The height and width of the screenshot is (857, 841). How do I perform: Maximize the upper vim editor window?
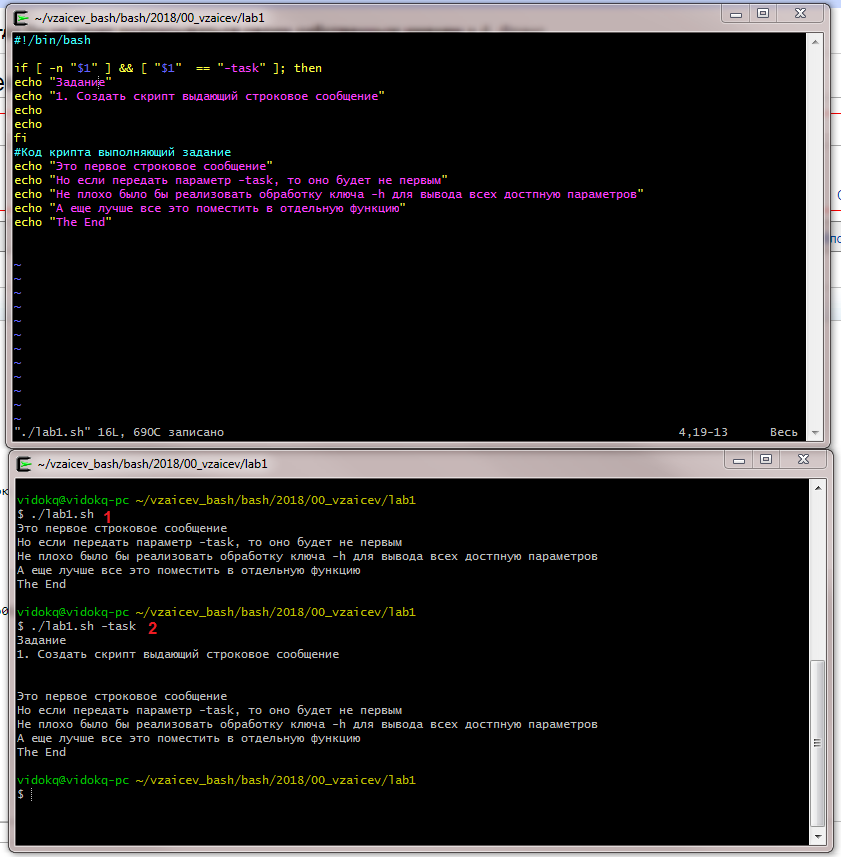763,14
